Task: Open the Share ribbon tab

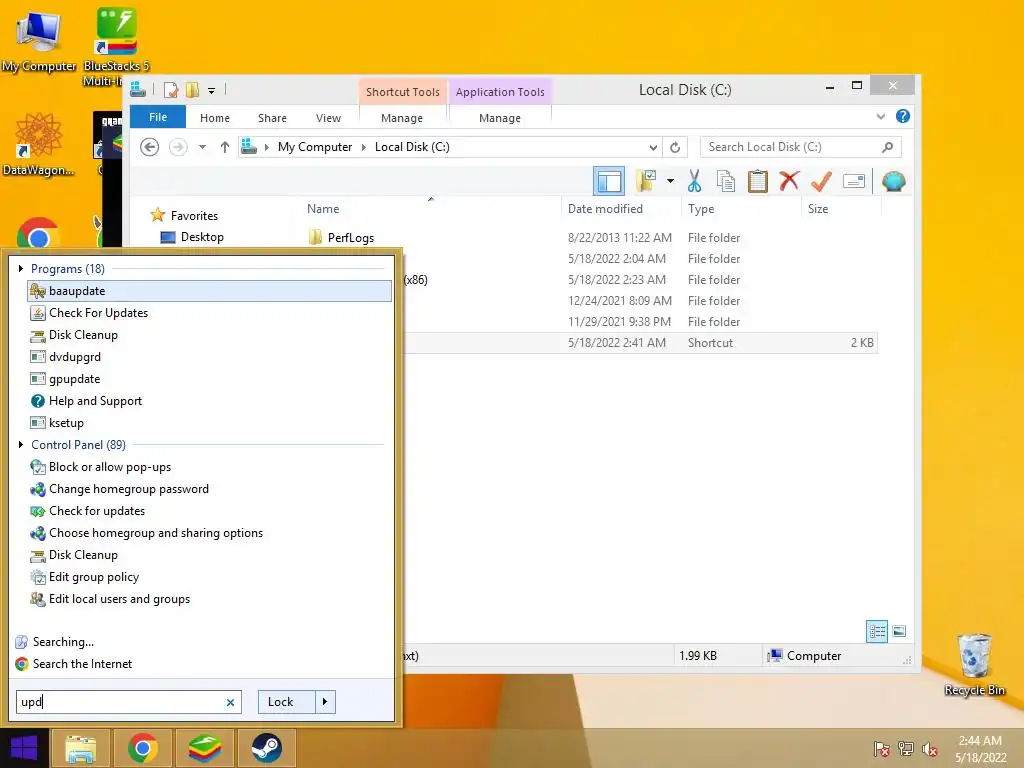Action: point(272,118)
